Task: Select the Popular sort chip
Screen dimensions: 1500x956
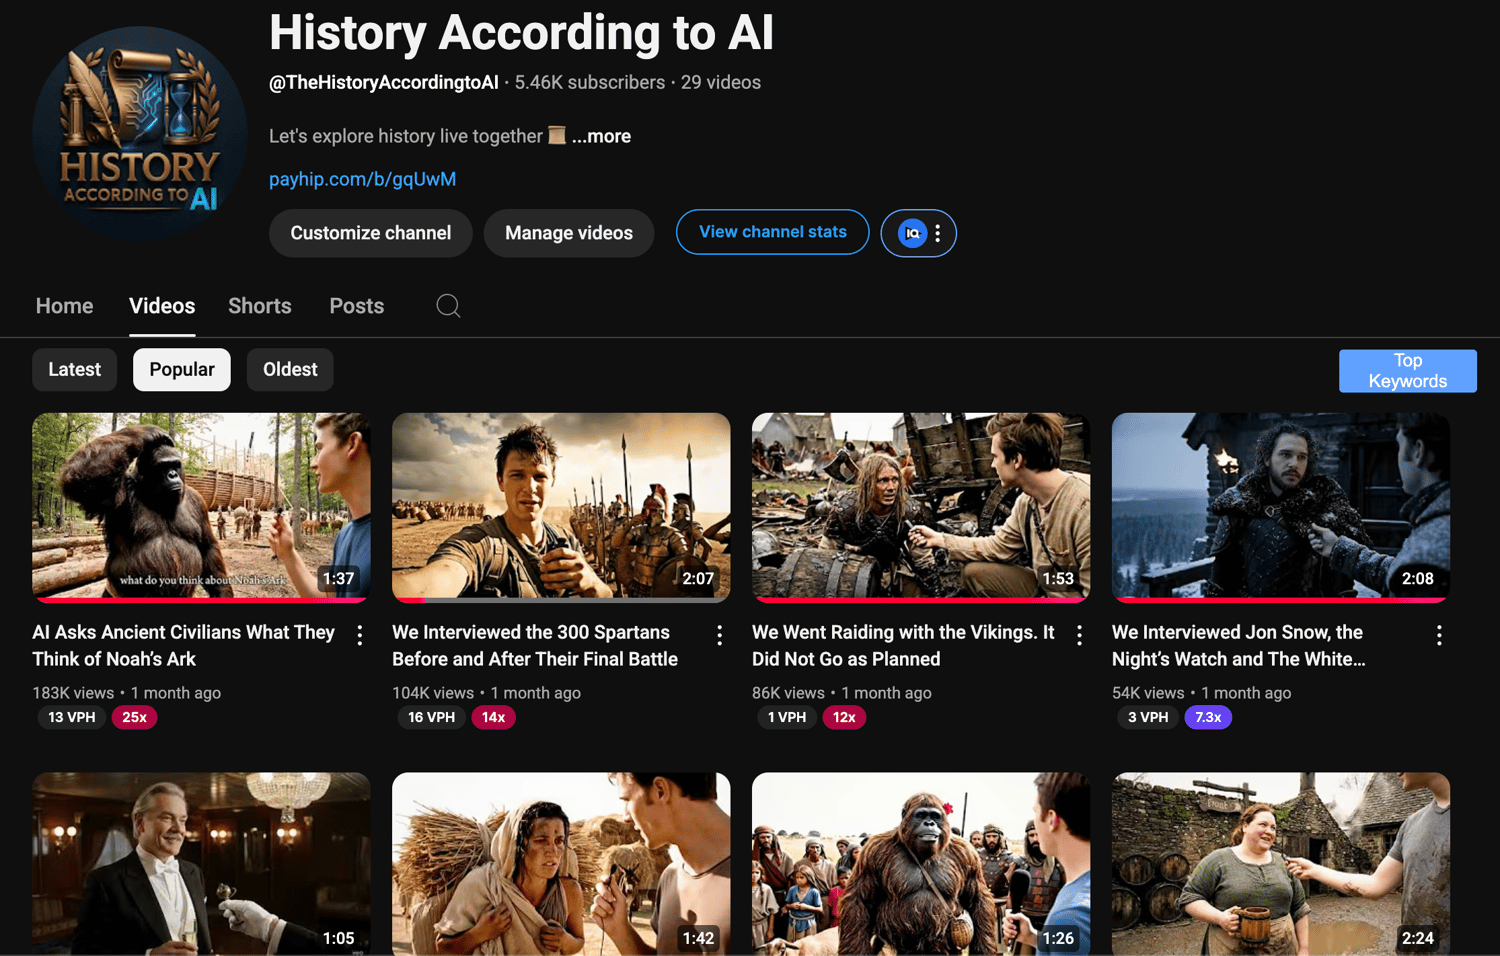Action: 182,370
